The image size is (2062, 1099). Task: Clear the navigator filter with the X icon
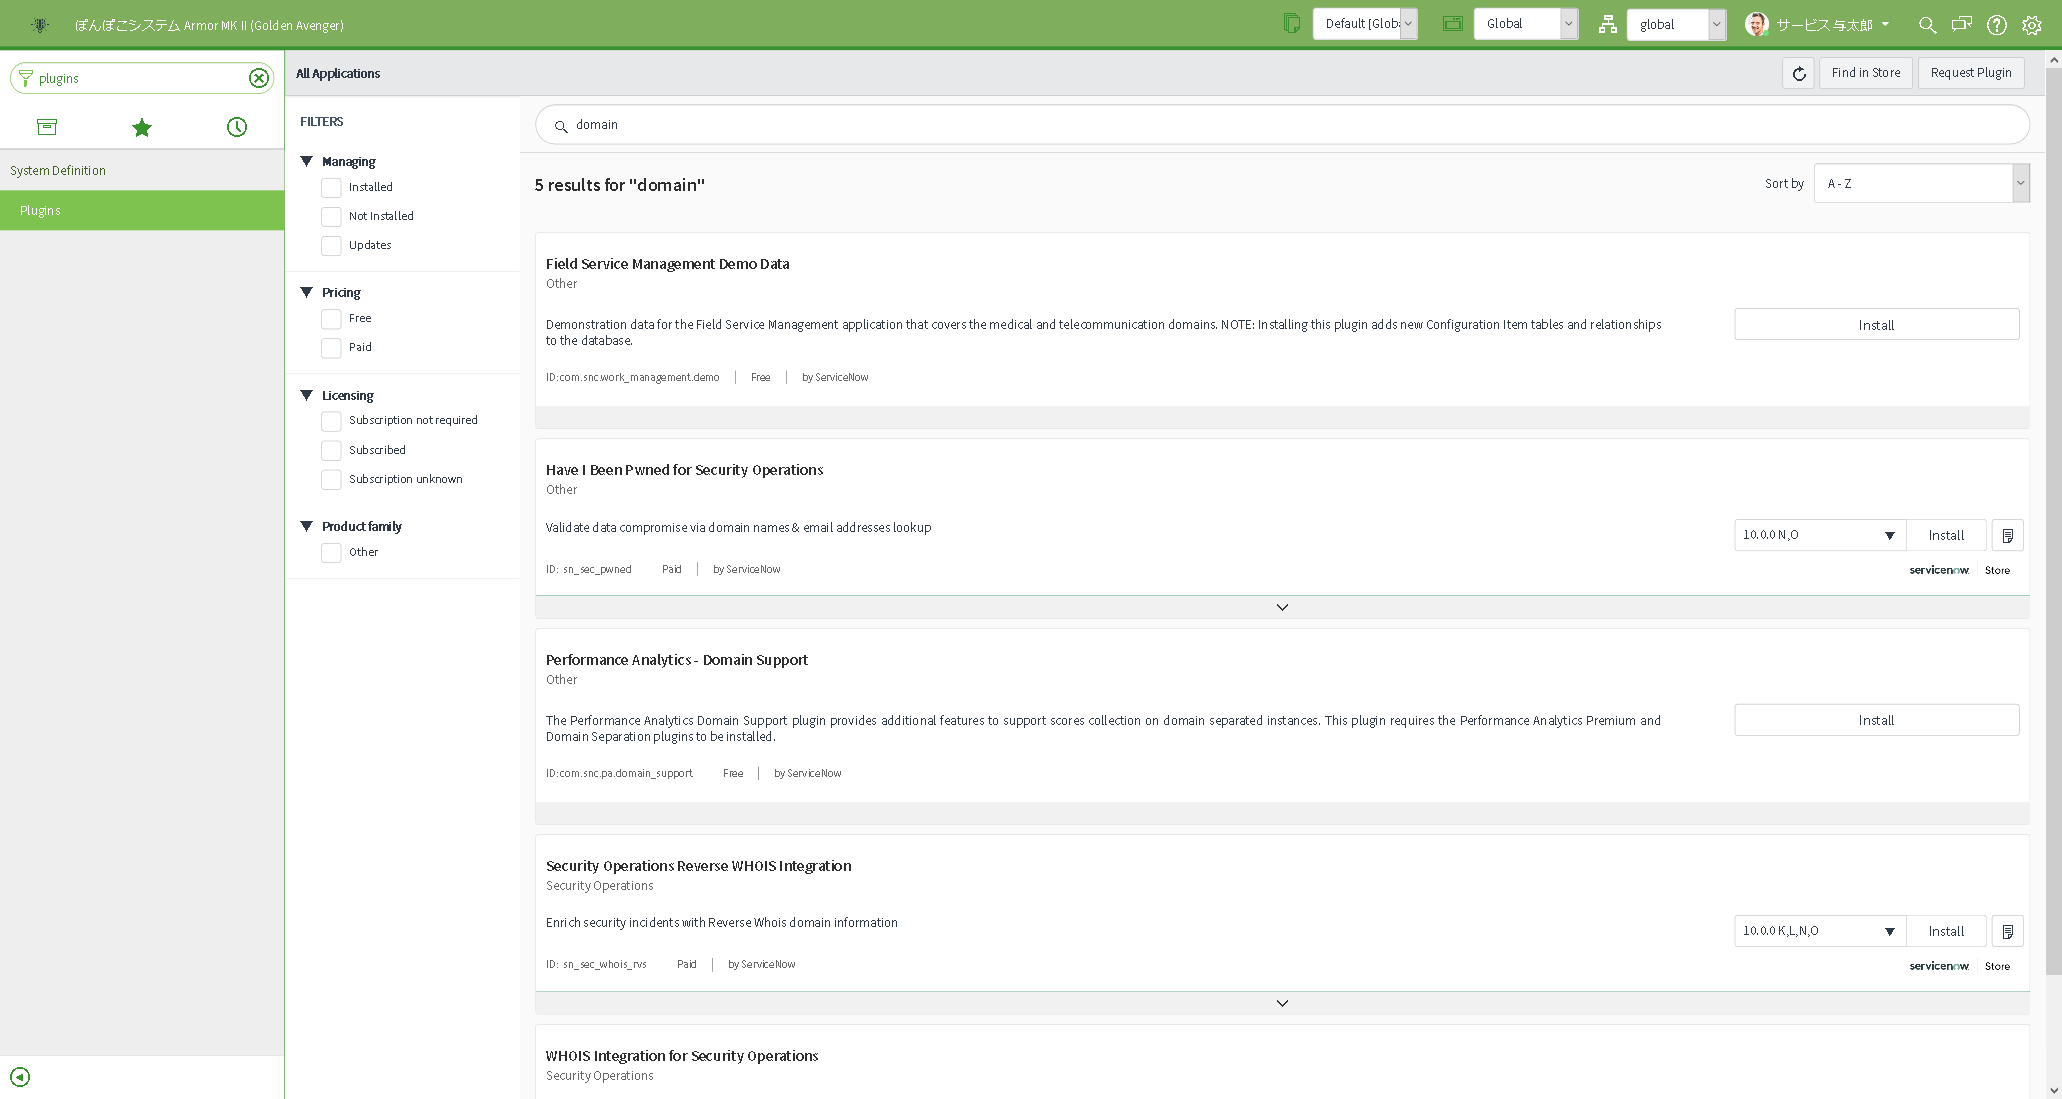tap(259, 77)
